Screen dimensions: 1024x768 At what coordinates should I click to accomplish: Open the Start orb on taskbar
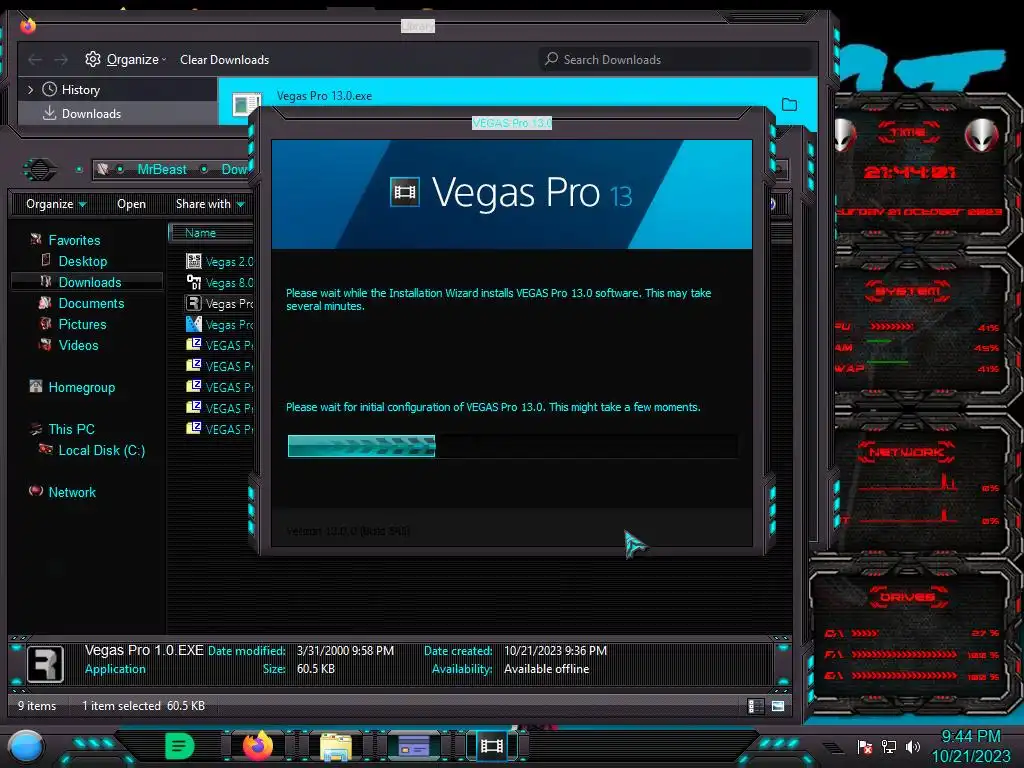(26, 746)
